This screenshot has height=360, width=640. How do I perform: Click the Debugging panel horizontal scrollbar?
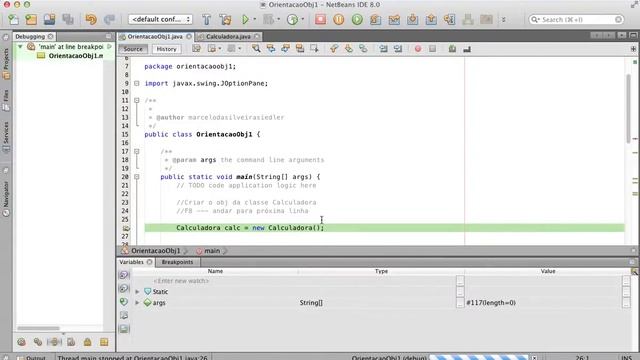[x=38, y=328]
